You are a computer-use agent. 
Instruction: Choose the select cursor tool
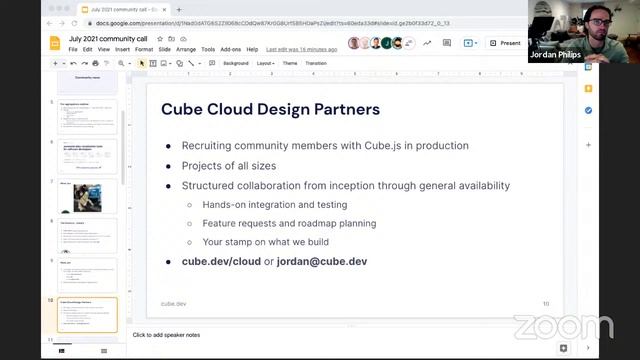tap(142, 63)
